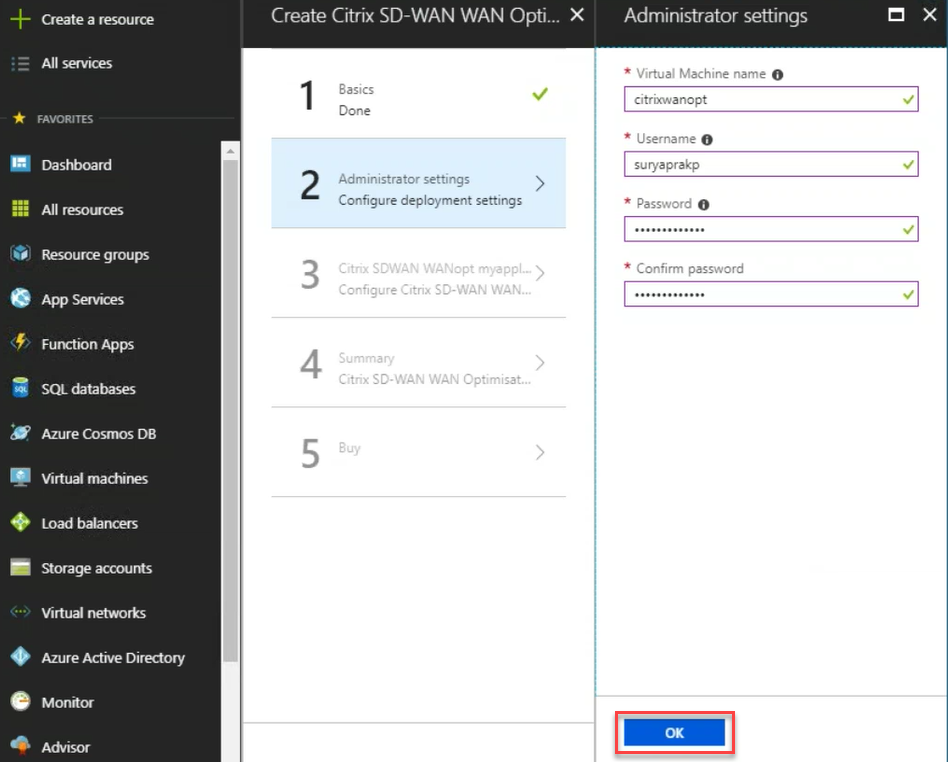The height and width of the screenshot is (762, 948).
Task: Select step 2 Administrator settings
Action: coord(418,183)
